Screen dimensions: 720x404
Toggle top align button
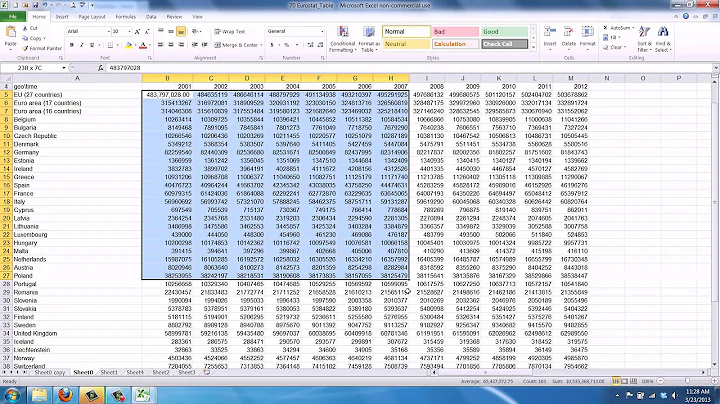[x=161, y=32]
